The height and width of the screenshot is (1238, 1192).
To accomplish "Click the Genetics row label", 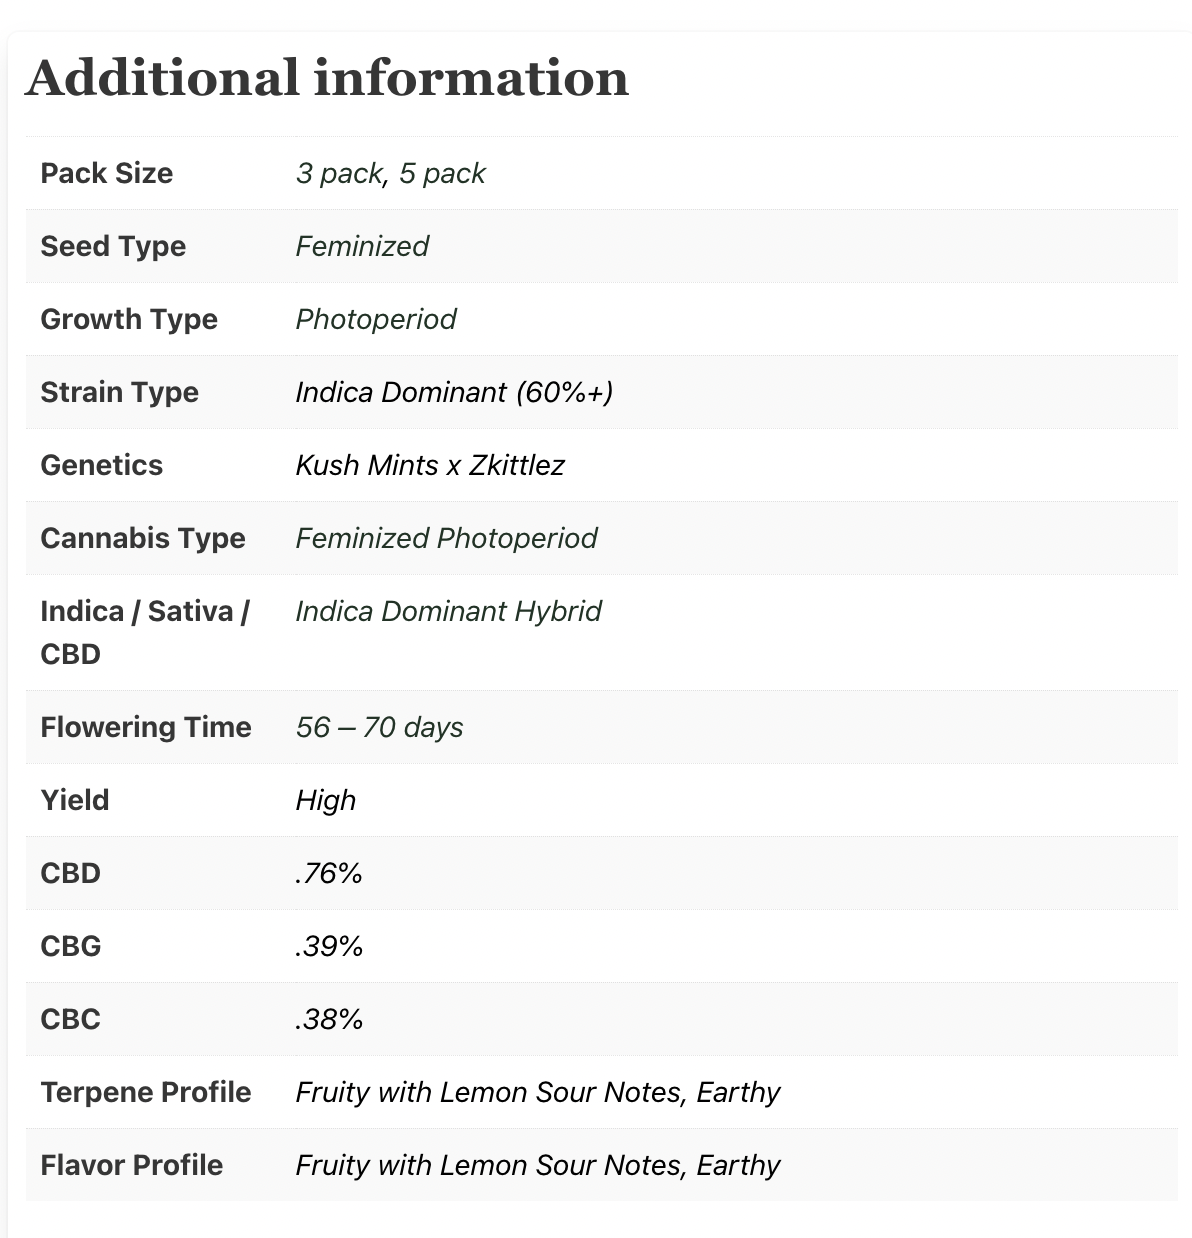I will coord(102,465).
